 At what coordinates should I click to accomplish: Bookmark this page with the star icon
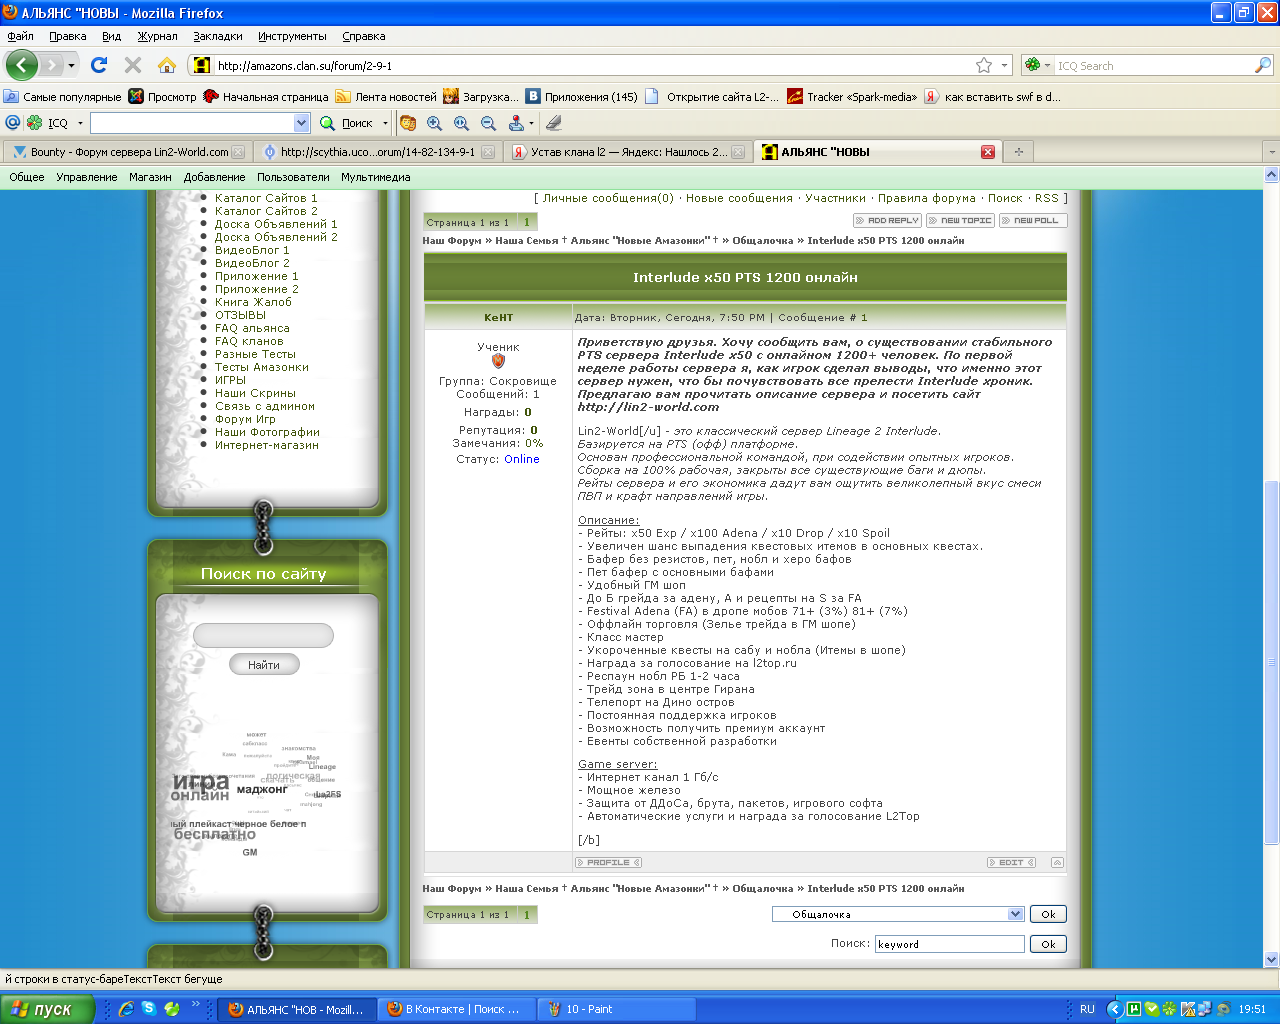point(984,65)
